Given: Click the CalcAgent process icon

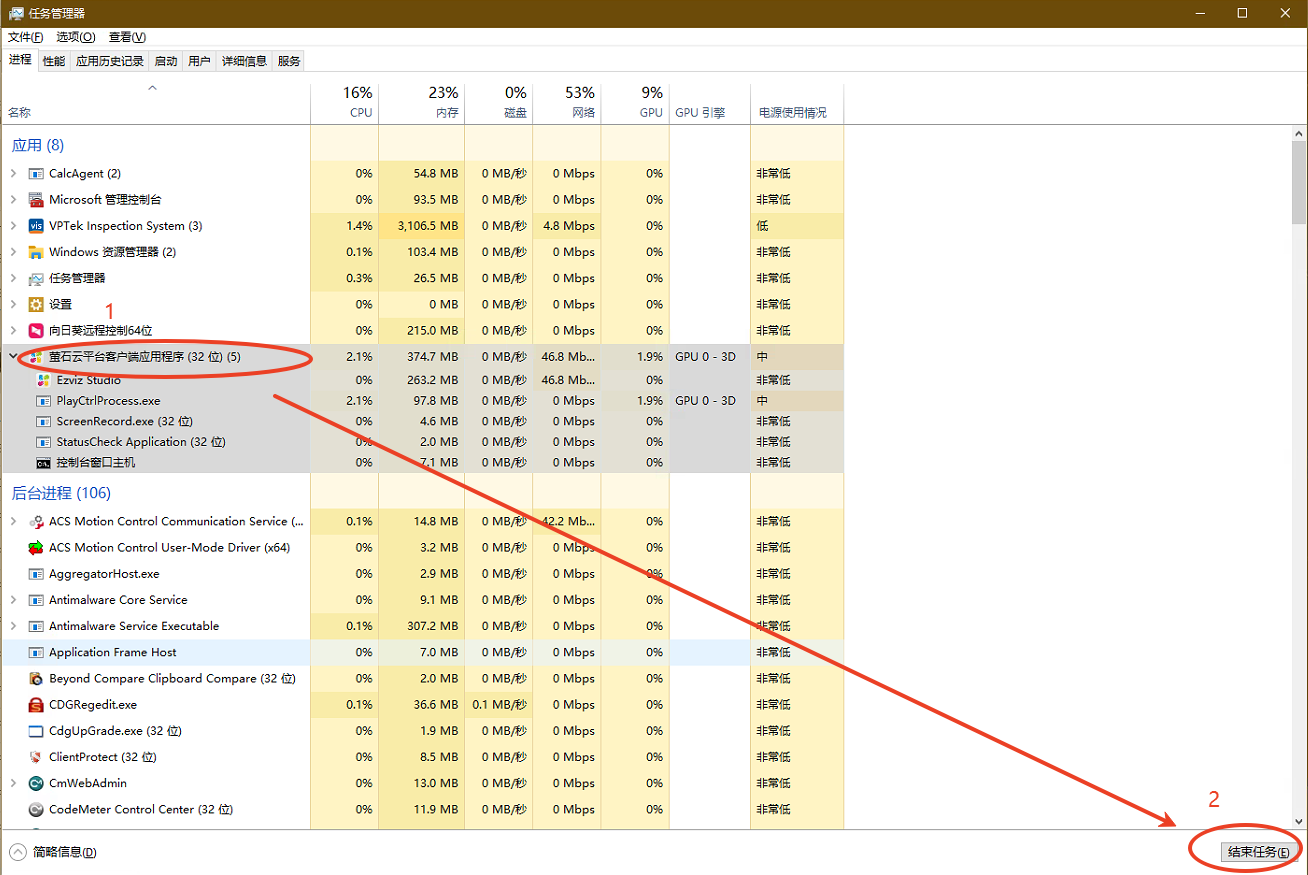Looking at the screenshot, I should (x=36, y=174).
